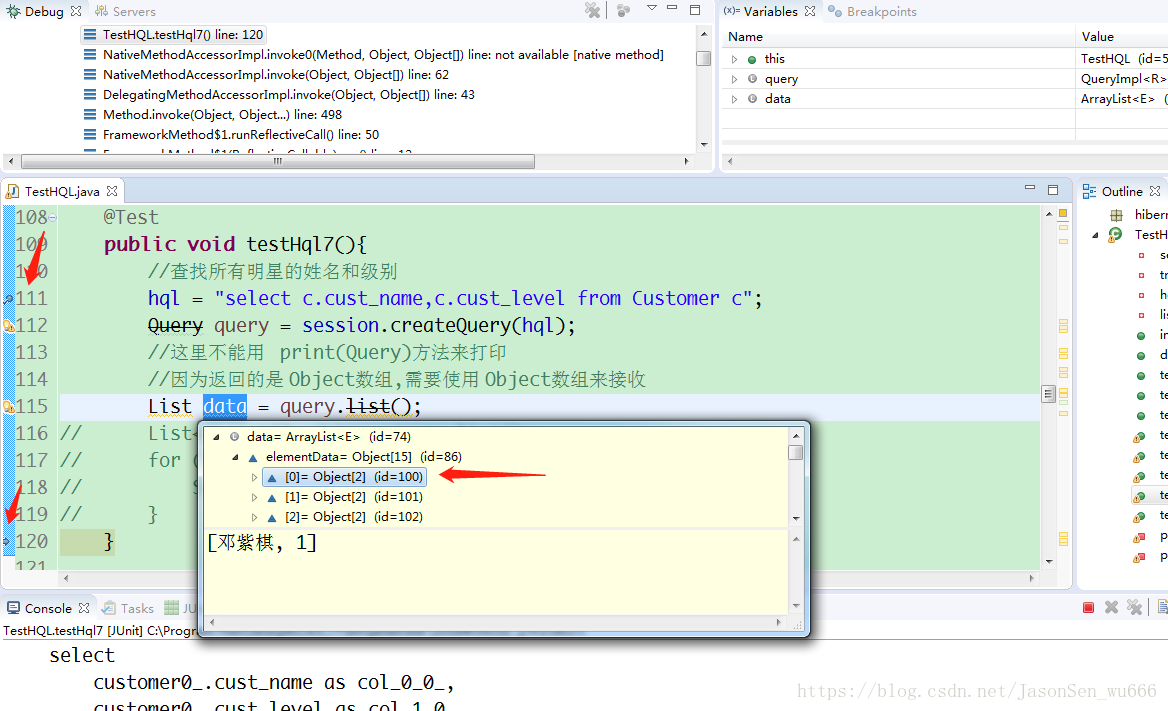Screen dimensions: 1168x711
Task: Expand the 'data' variable in Variables view
Action: (x=734, y=98)
